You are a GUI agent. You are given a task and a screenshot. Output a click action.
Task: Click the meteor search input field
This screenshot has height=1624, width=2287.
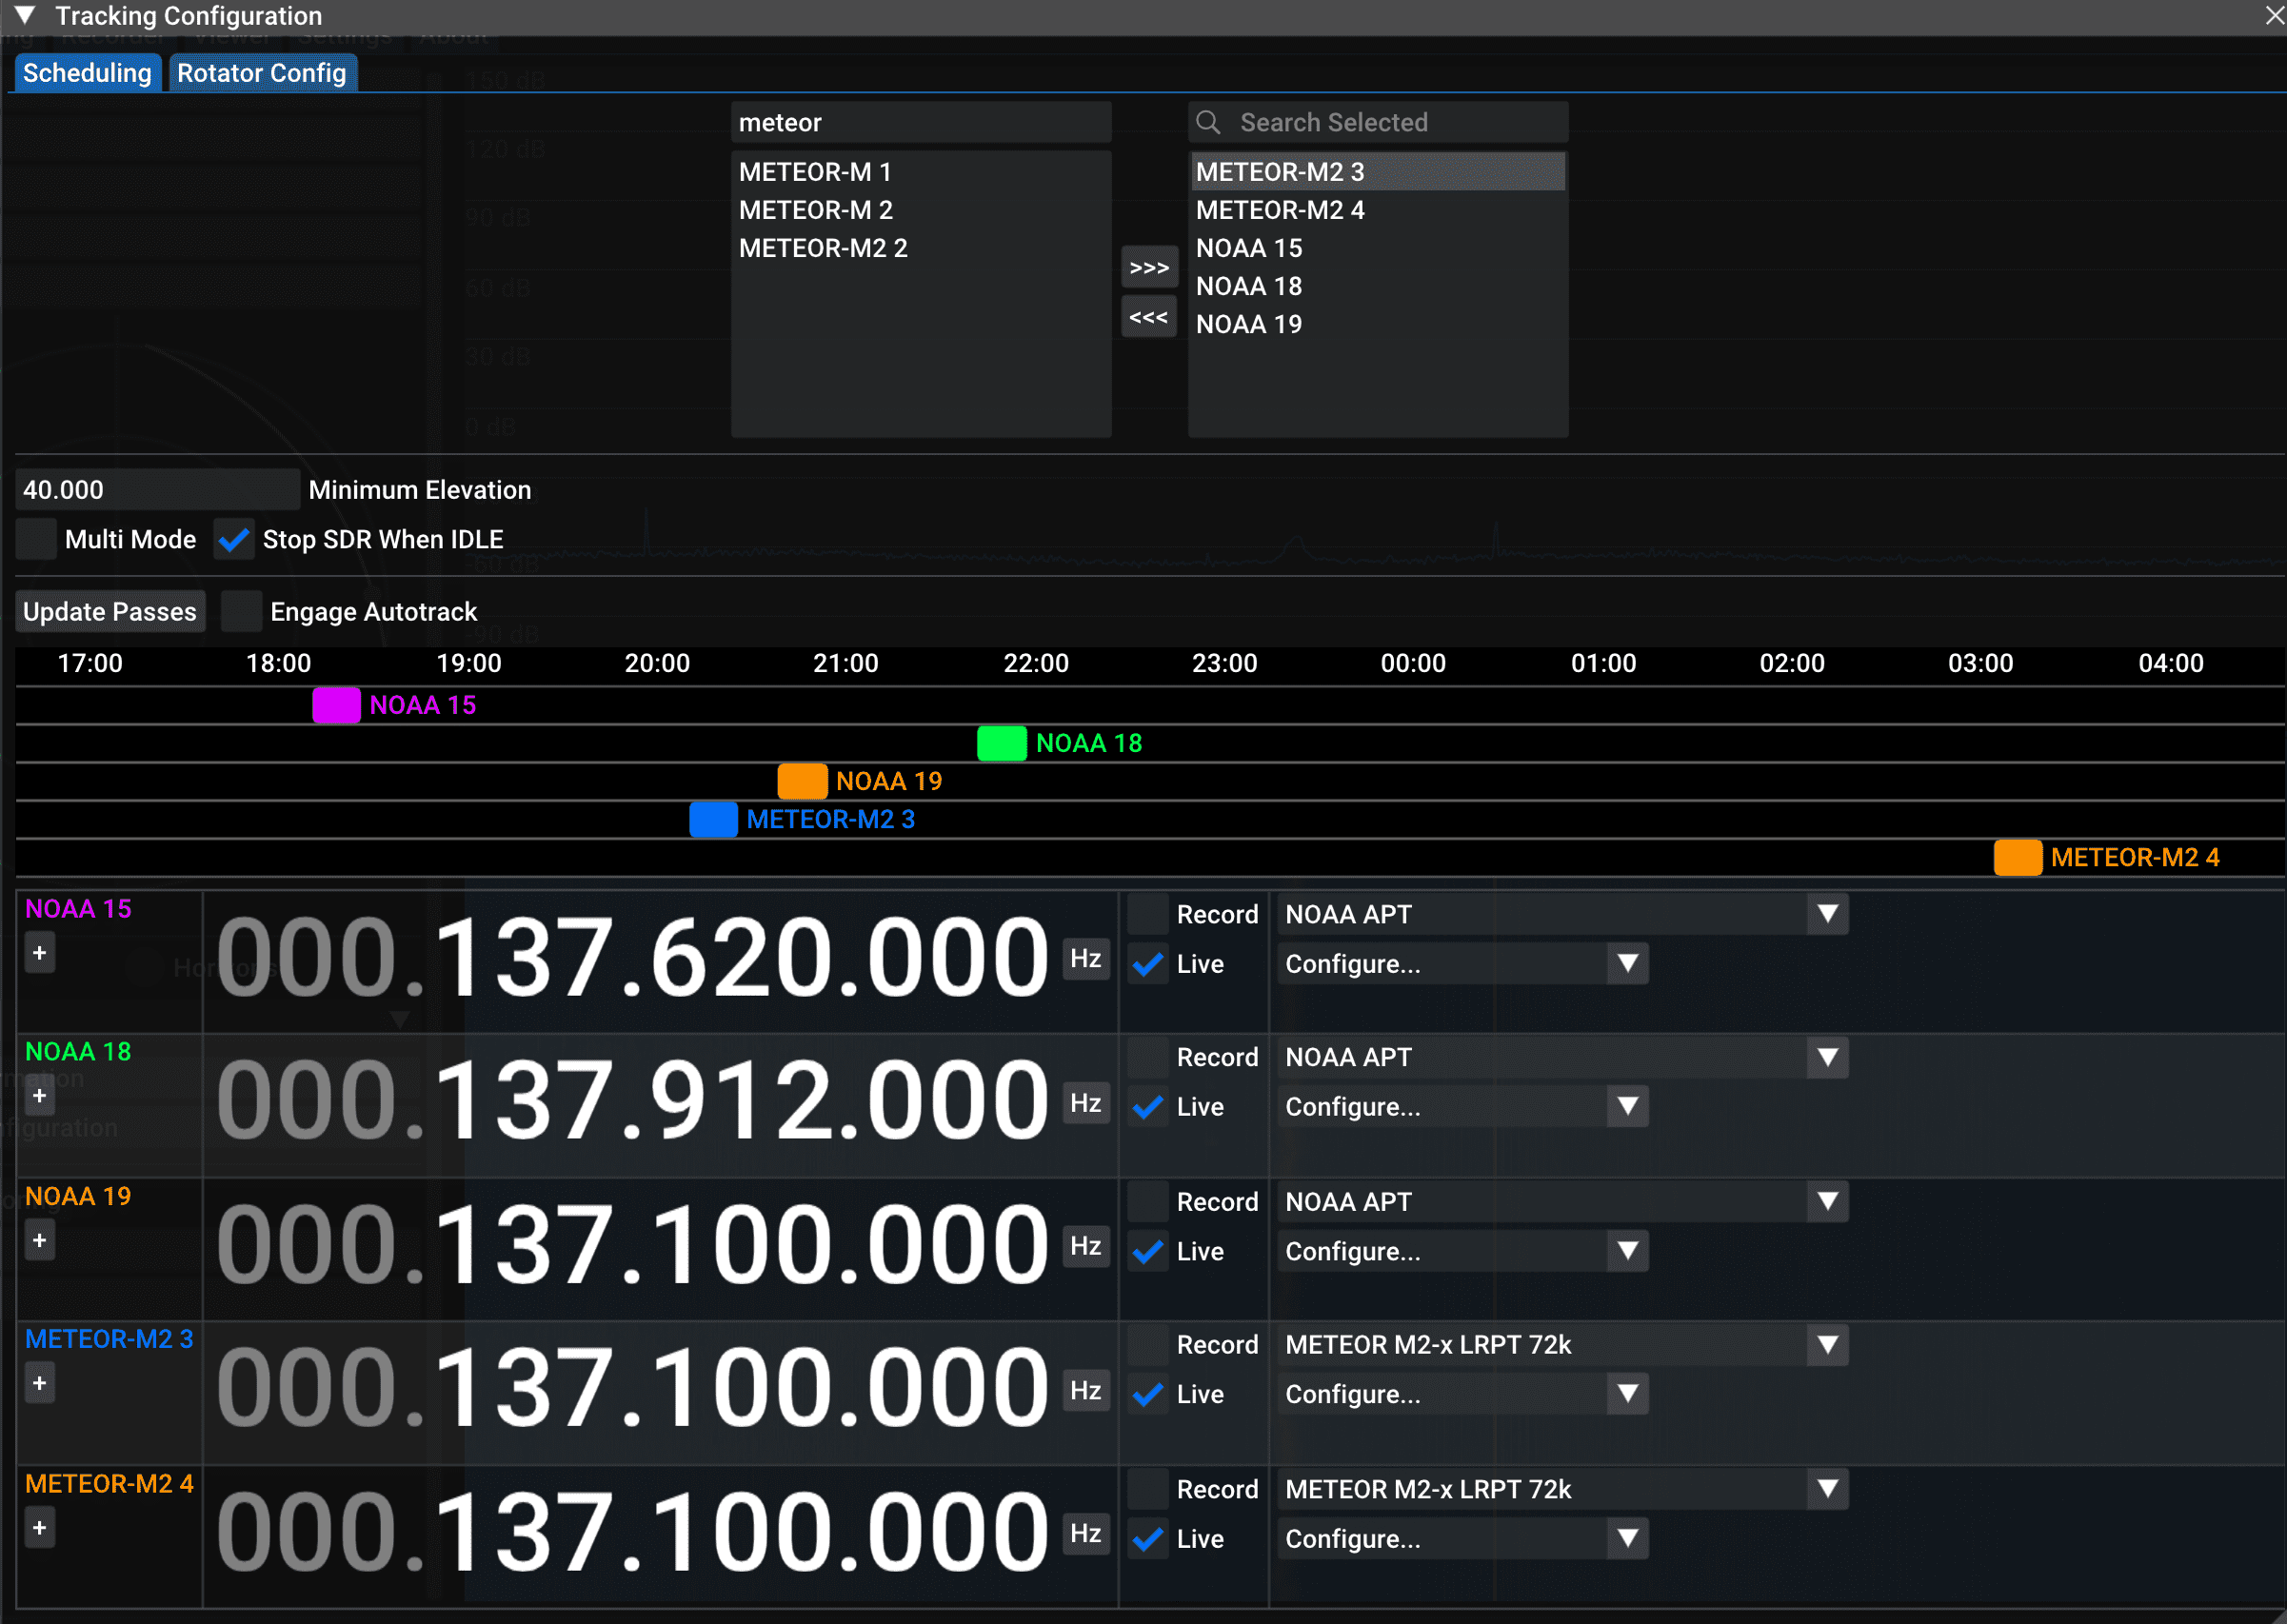pyautogui.click(x=921, y=122)
